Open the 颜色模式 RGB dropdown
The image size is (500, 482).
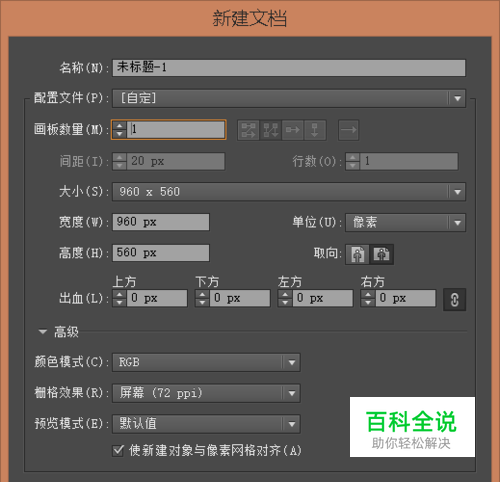point(206,362)
